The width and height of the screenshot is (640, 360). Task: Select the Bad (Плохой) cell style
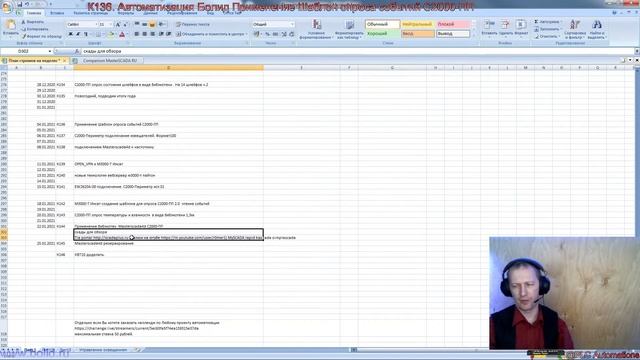(453, 24)
